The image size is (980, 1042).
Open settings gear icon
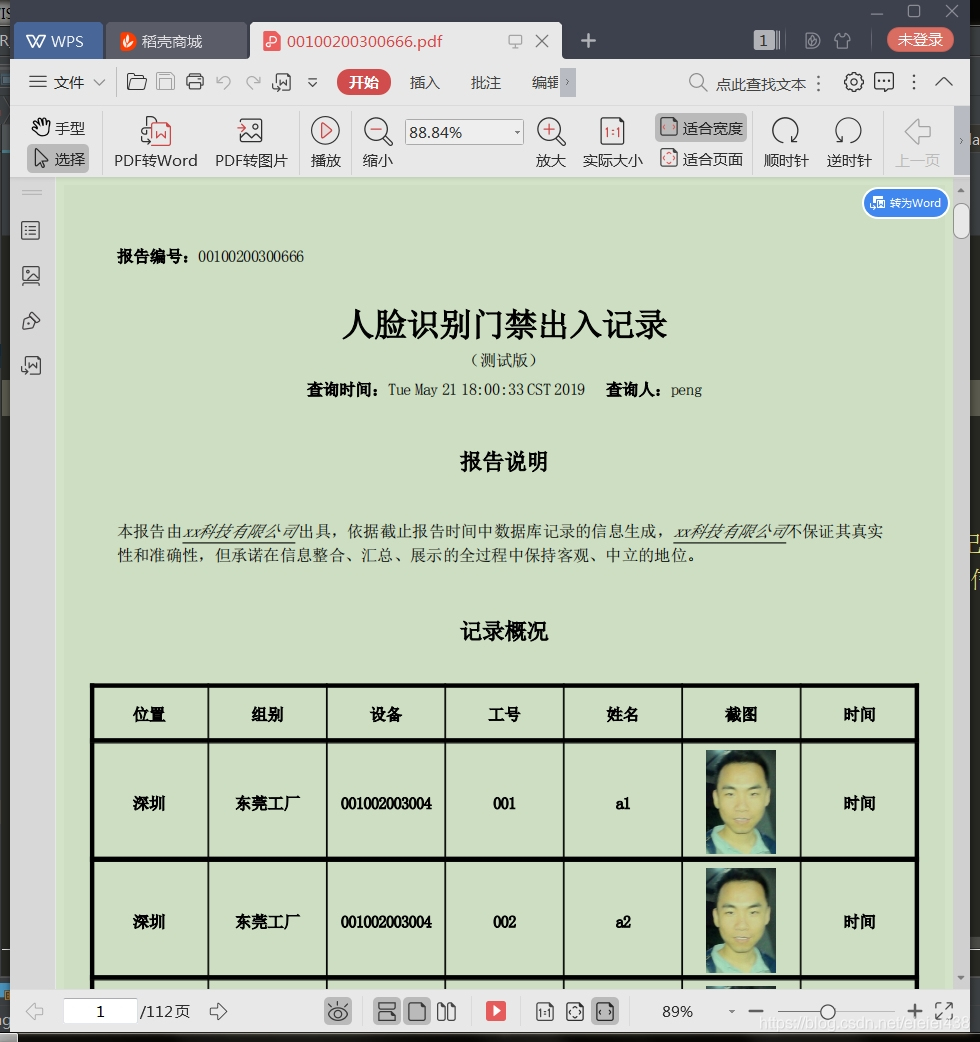pos(854,82)
